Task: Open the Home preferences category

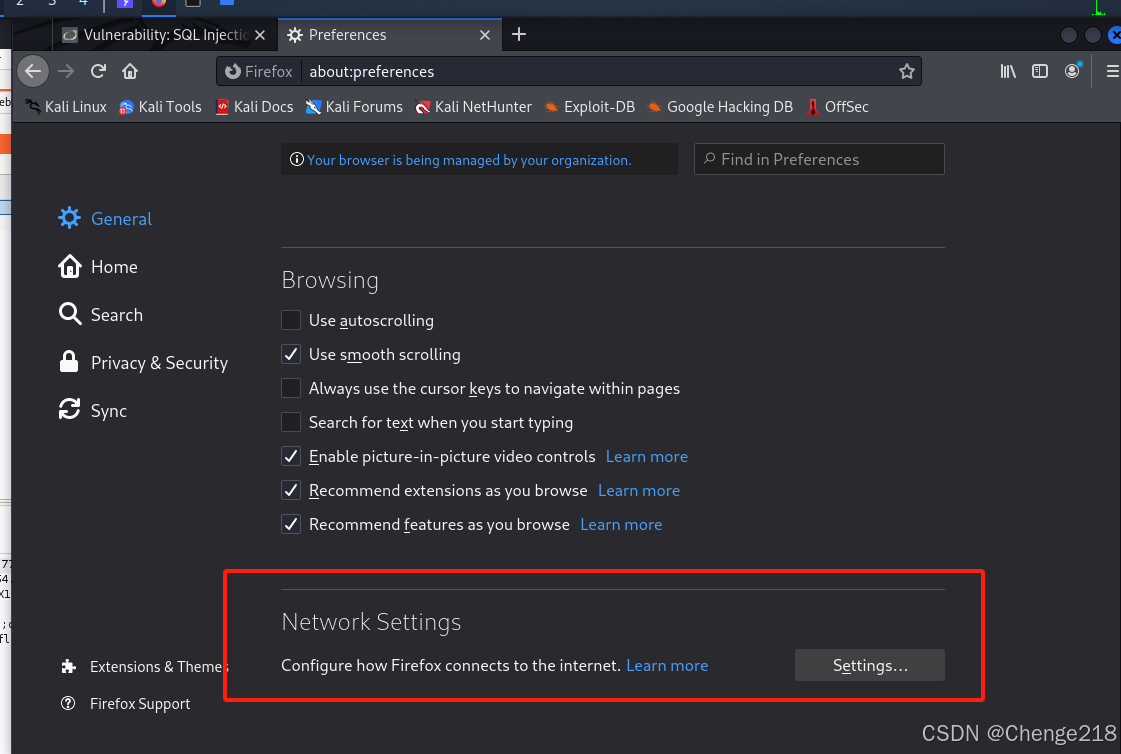Action: [98, 267]
